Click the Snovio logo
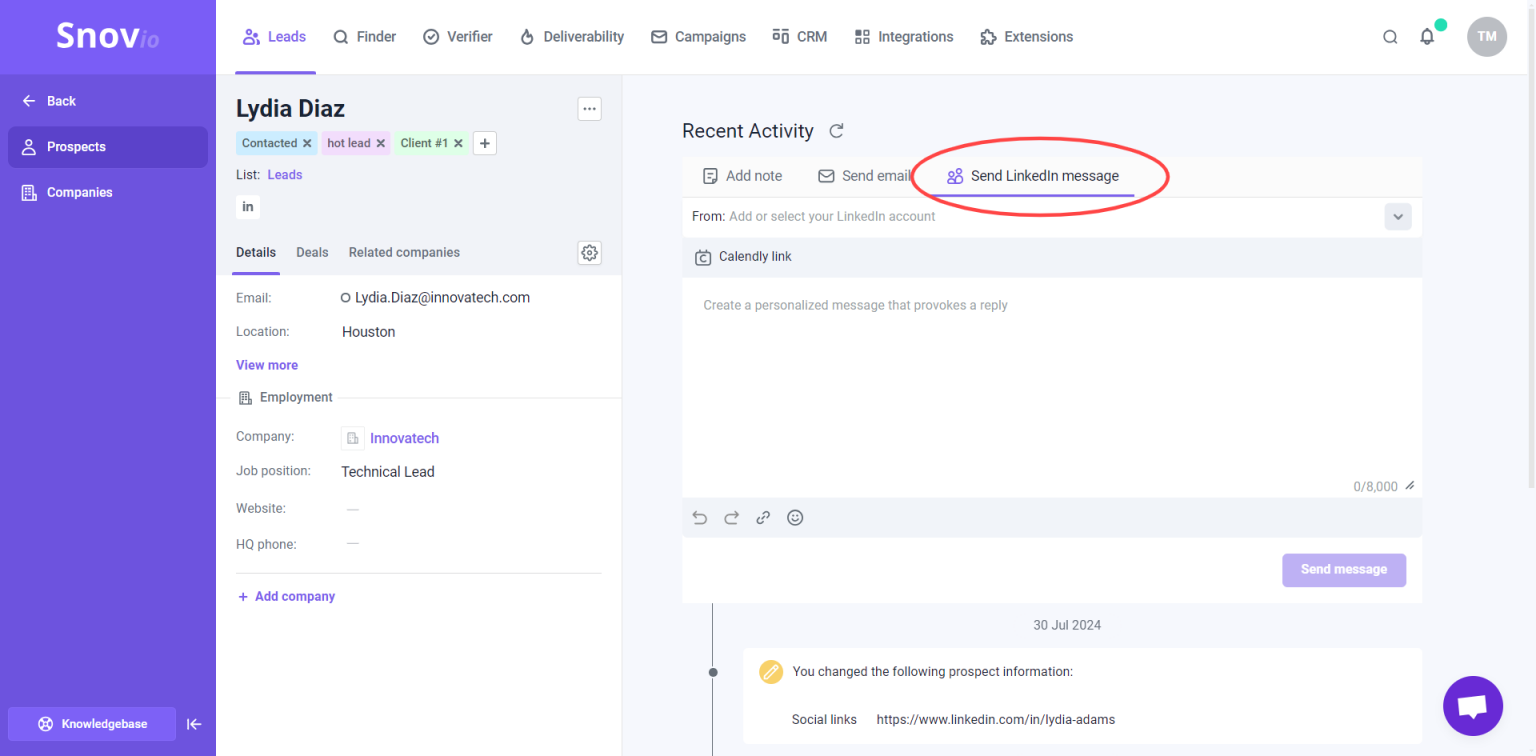Image resolution: width=1536 pixels, height=756 pixels. click(x=107, y=37)
